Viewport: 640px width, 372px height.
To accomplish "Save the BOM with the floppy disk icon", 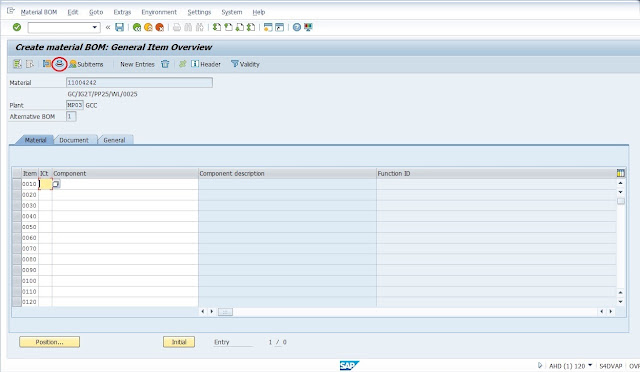I will tap(119, 27).
